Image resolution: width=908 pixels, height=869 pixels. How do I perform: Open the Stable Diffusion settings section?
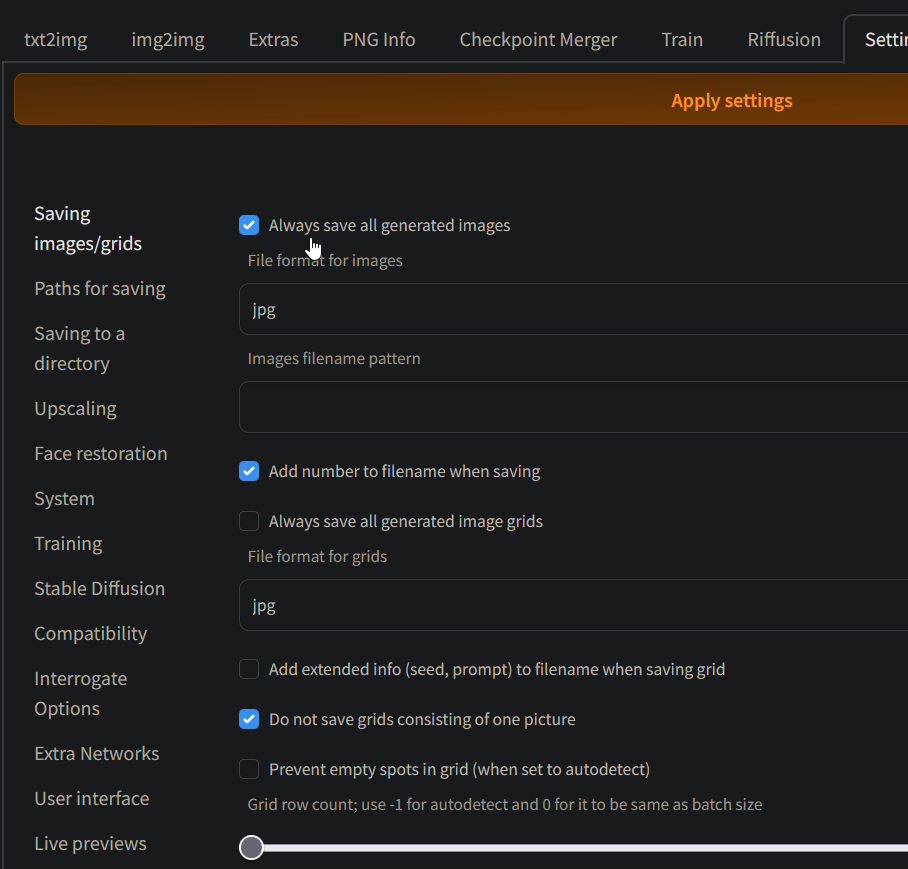[x=99, y=588]
